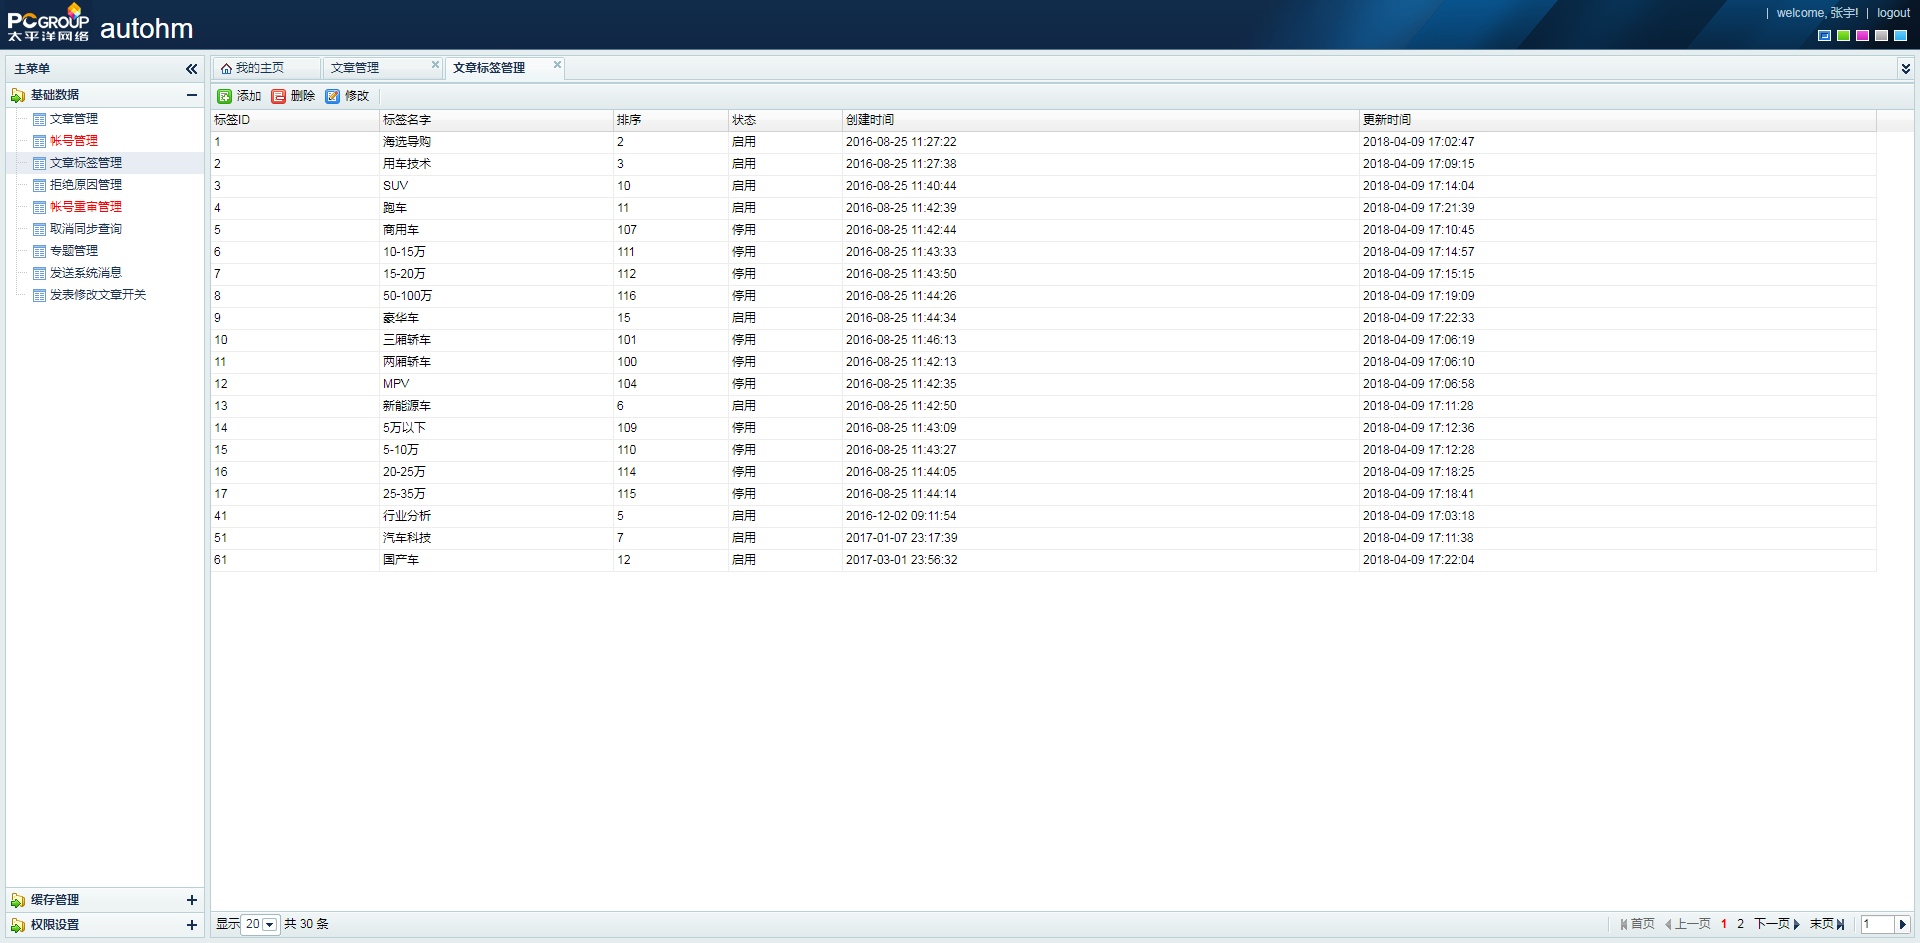Expand the 权限设置 menu section

click(191, 925)
